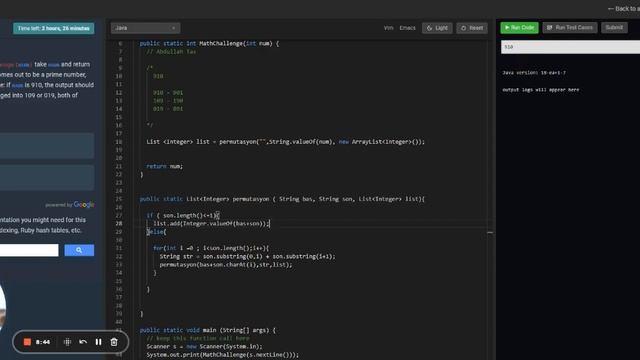Click line number 28 in gutter
The width and height of the screenshot is (640, 360).
click(118, 224)
